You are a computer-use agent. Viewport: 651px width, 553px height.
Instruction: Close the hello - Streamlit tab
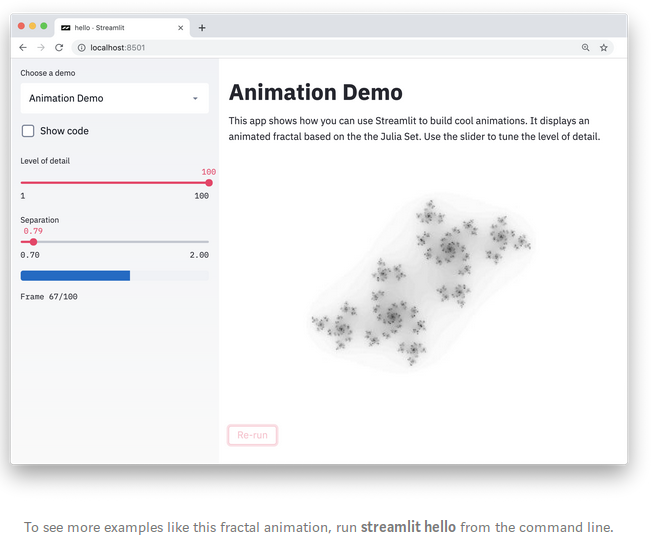click(x=181, y=28)
